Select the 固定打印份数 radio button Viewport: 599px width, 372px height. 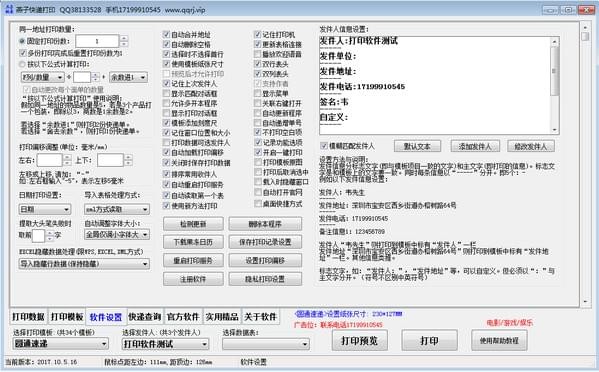[22, 41]
